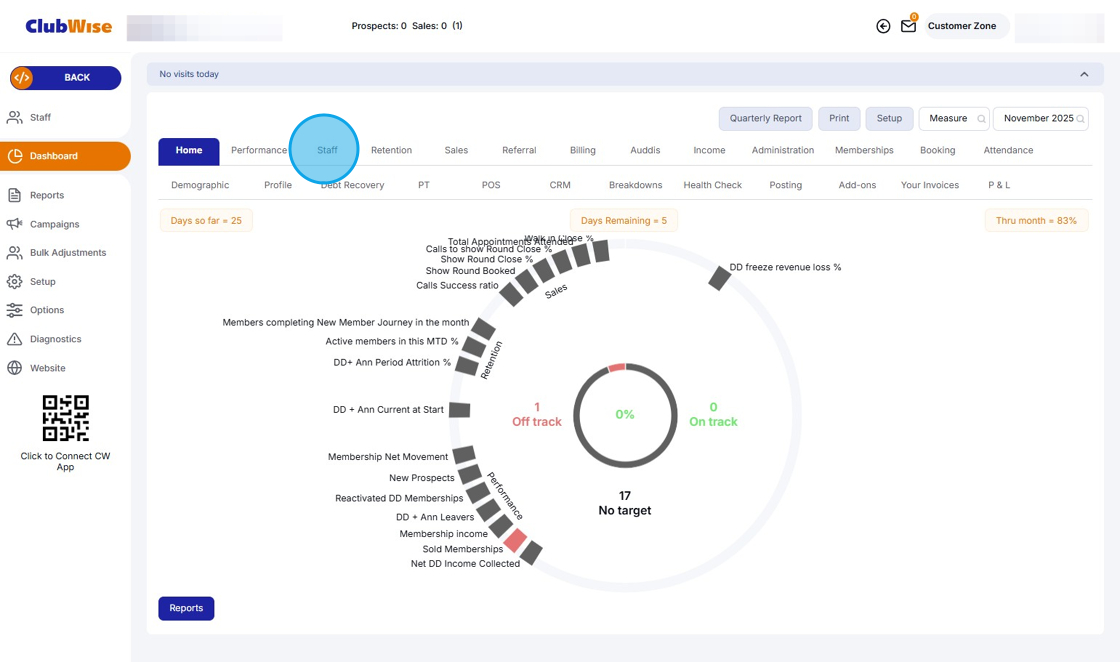Open Website globe icon
The width and height of the screenshot is (1120, 662).
pyautogui.click(x=15, y=368)
